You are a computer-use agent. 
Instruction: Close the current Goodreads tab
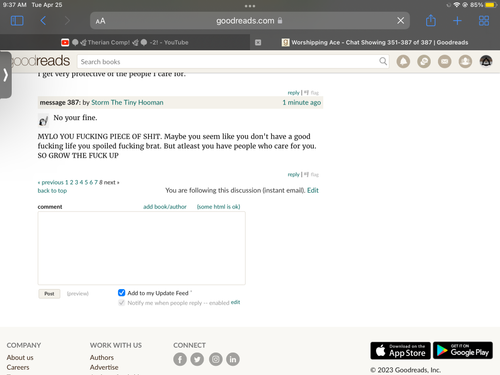(x=258, y=42)
